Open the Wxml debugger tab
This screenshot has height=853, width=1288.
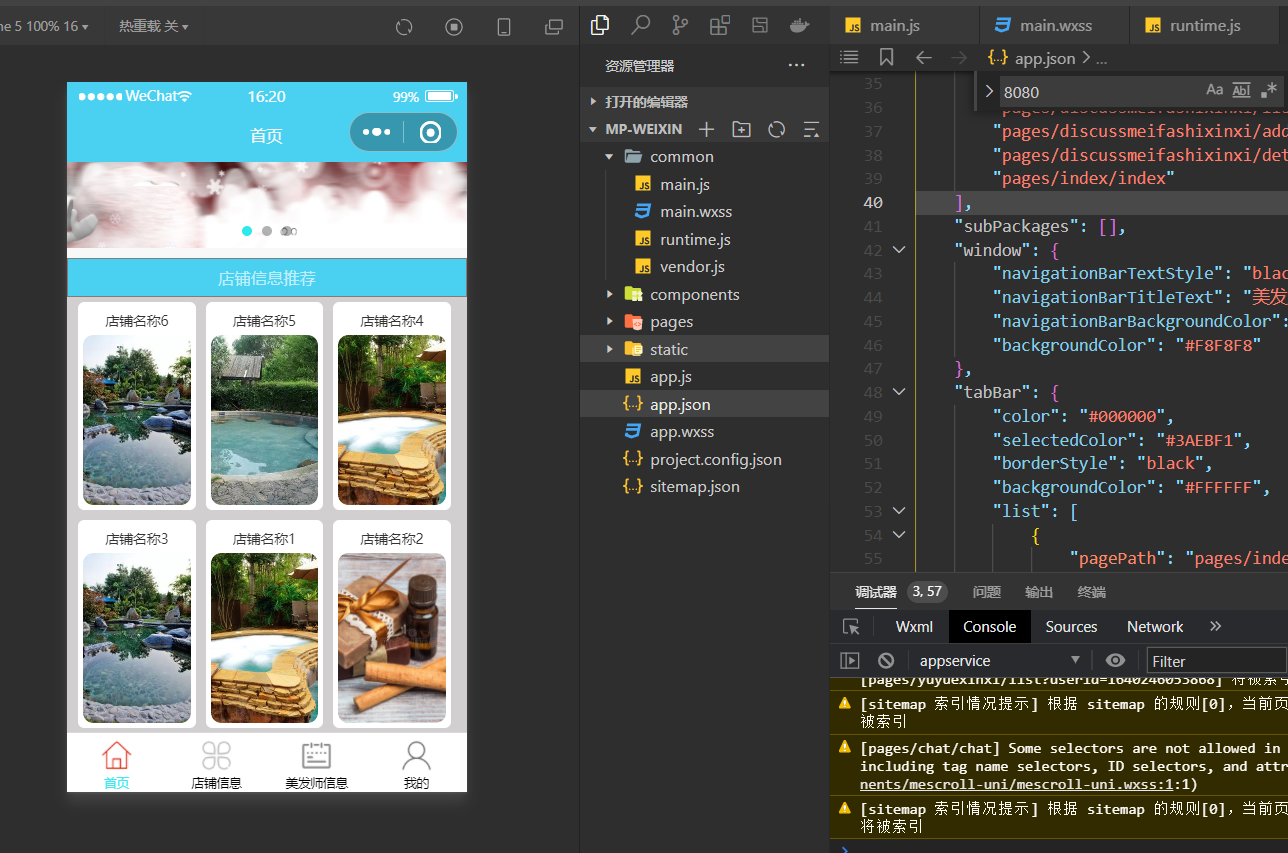coord(914,627)
